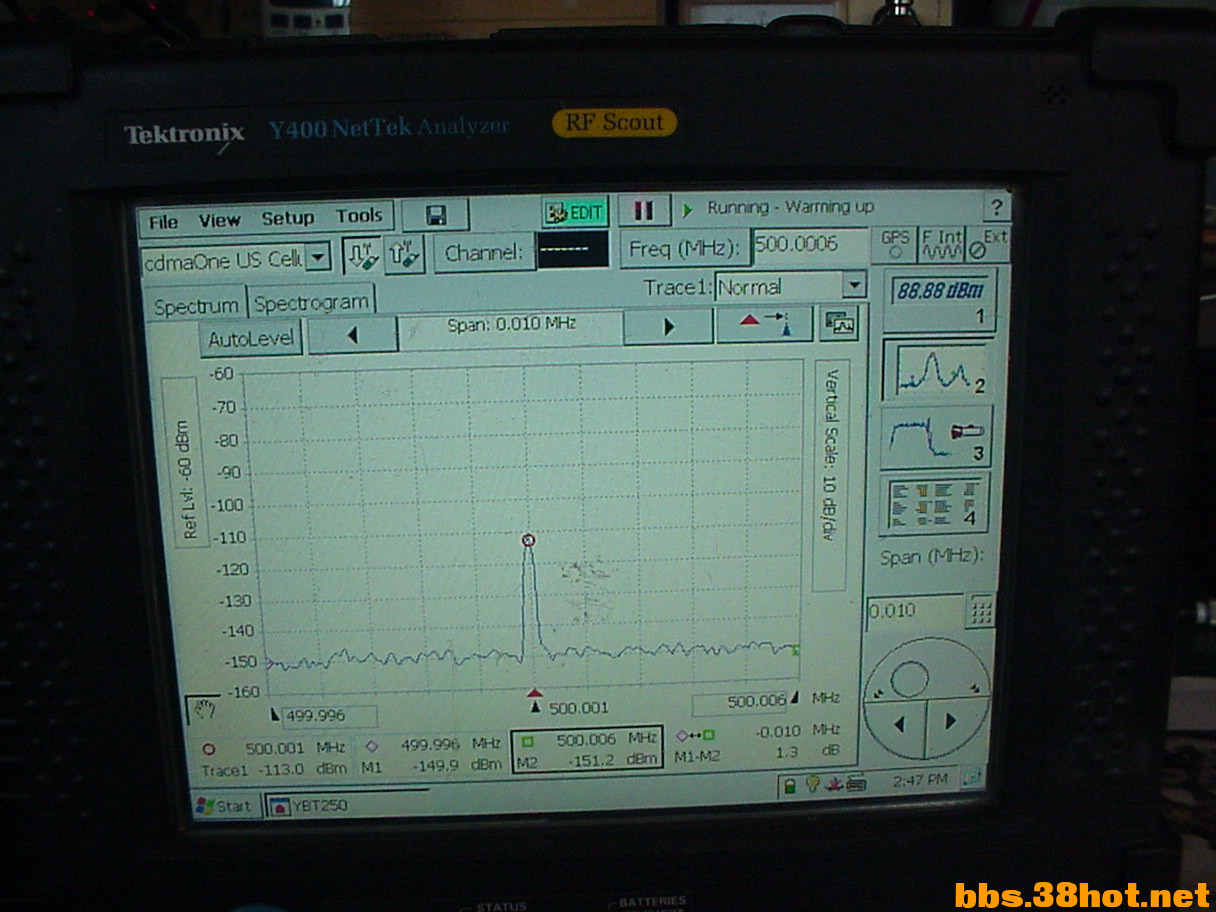Click the round knob center circle
This screenshot has width=1216, height=912.
click(909, 680)
